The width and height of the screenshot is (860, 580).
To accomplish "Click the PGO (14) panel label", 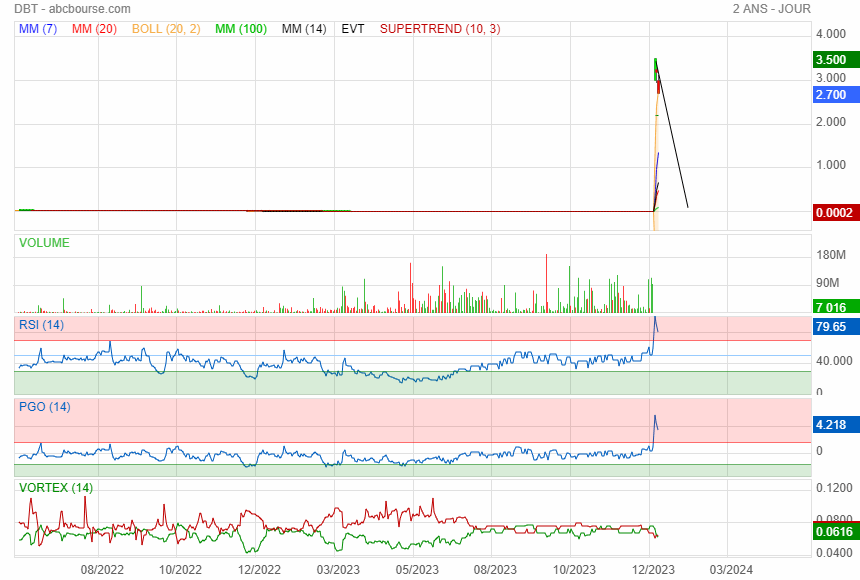I will (45, 407).
